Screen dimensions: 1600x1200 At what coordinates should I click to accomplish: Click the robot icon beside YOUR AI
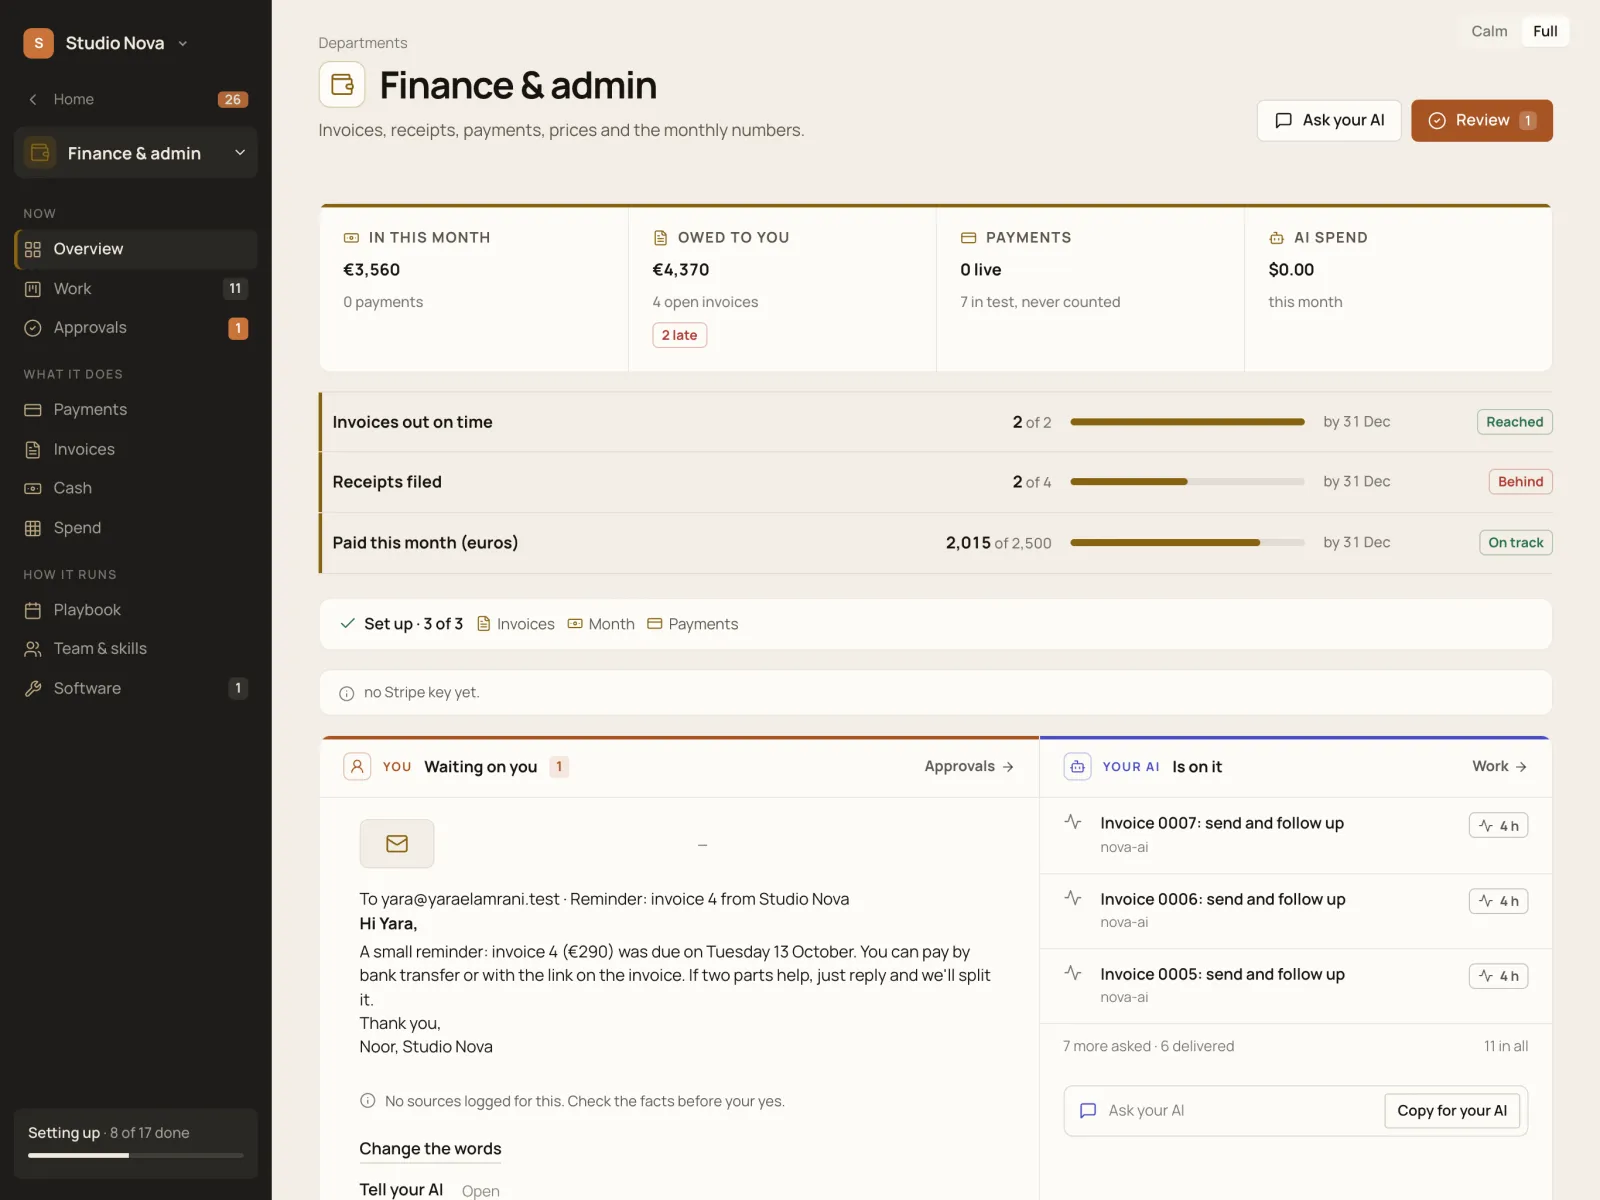[1077, 767]
